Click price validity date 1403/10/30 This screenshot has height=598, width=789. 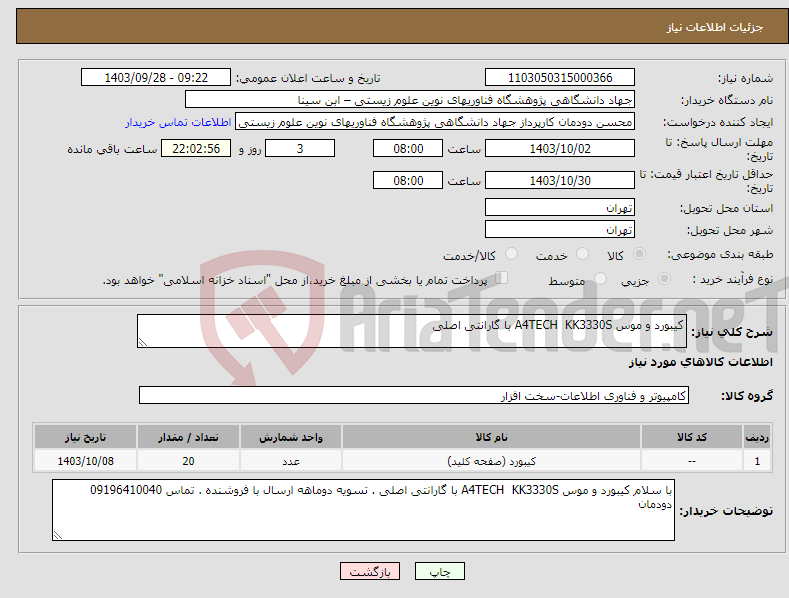point(560,180)
